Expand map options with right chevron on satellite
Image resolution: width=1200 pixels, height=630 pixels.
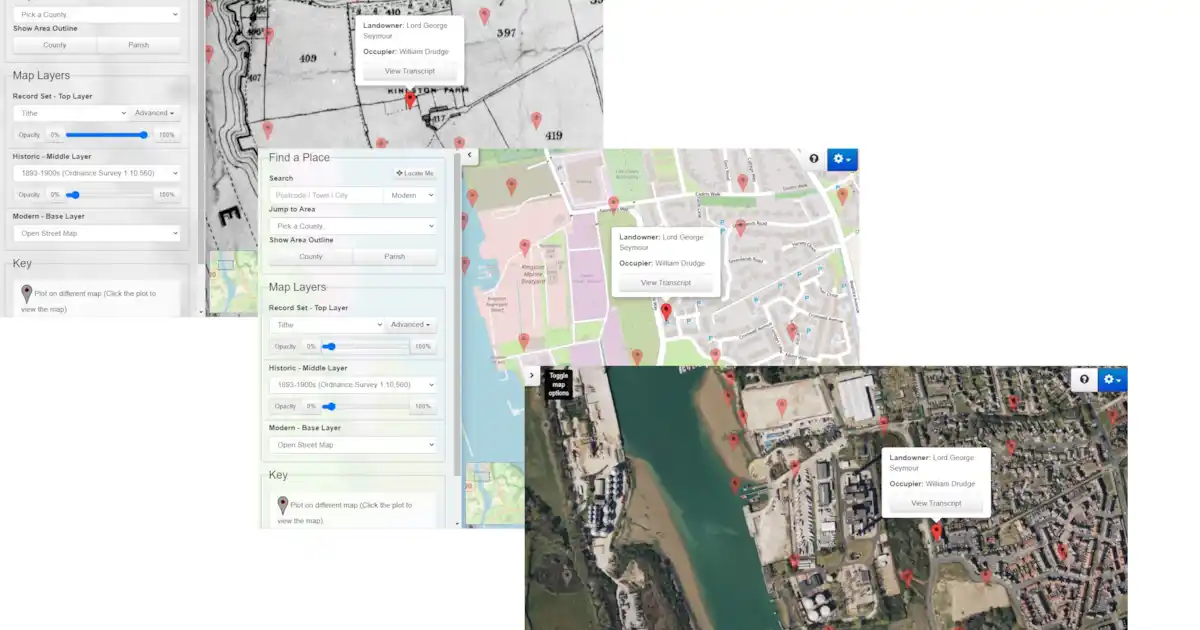tap(532, 375)
